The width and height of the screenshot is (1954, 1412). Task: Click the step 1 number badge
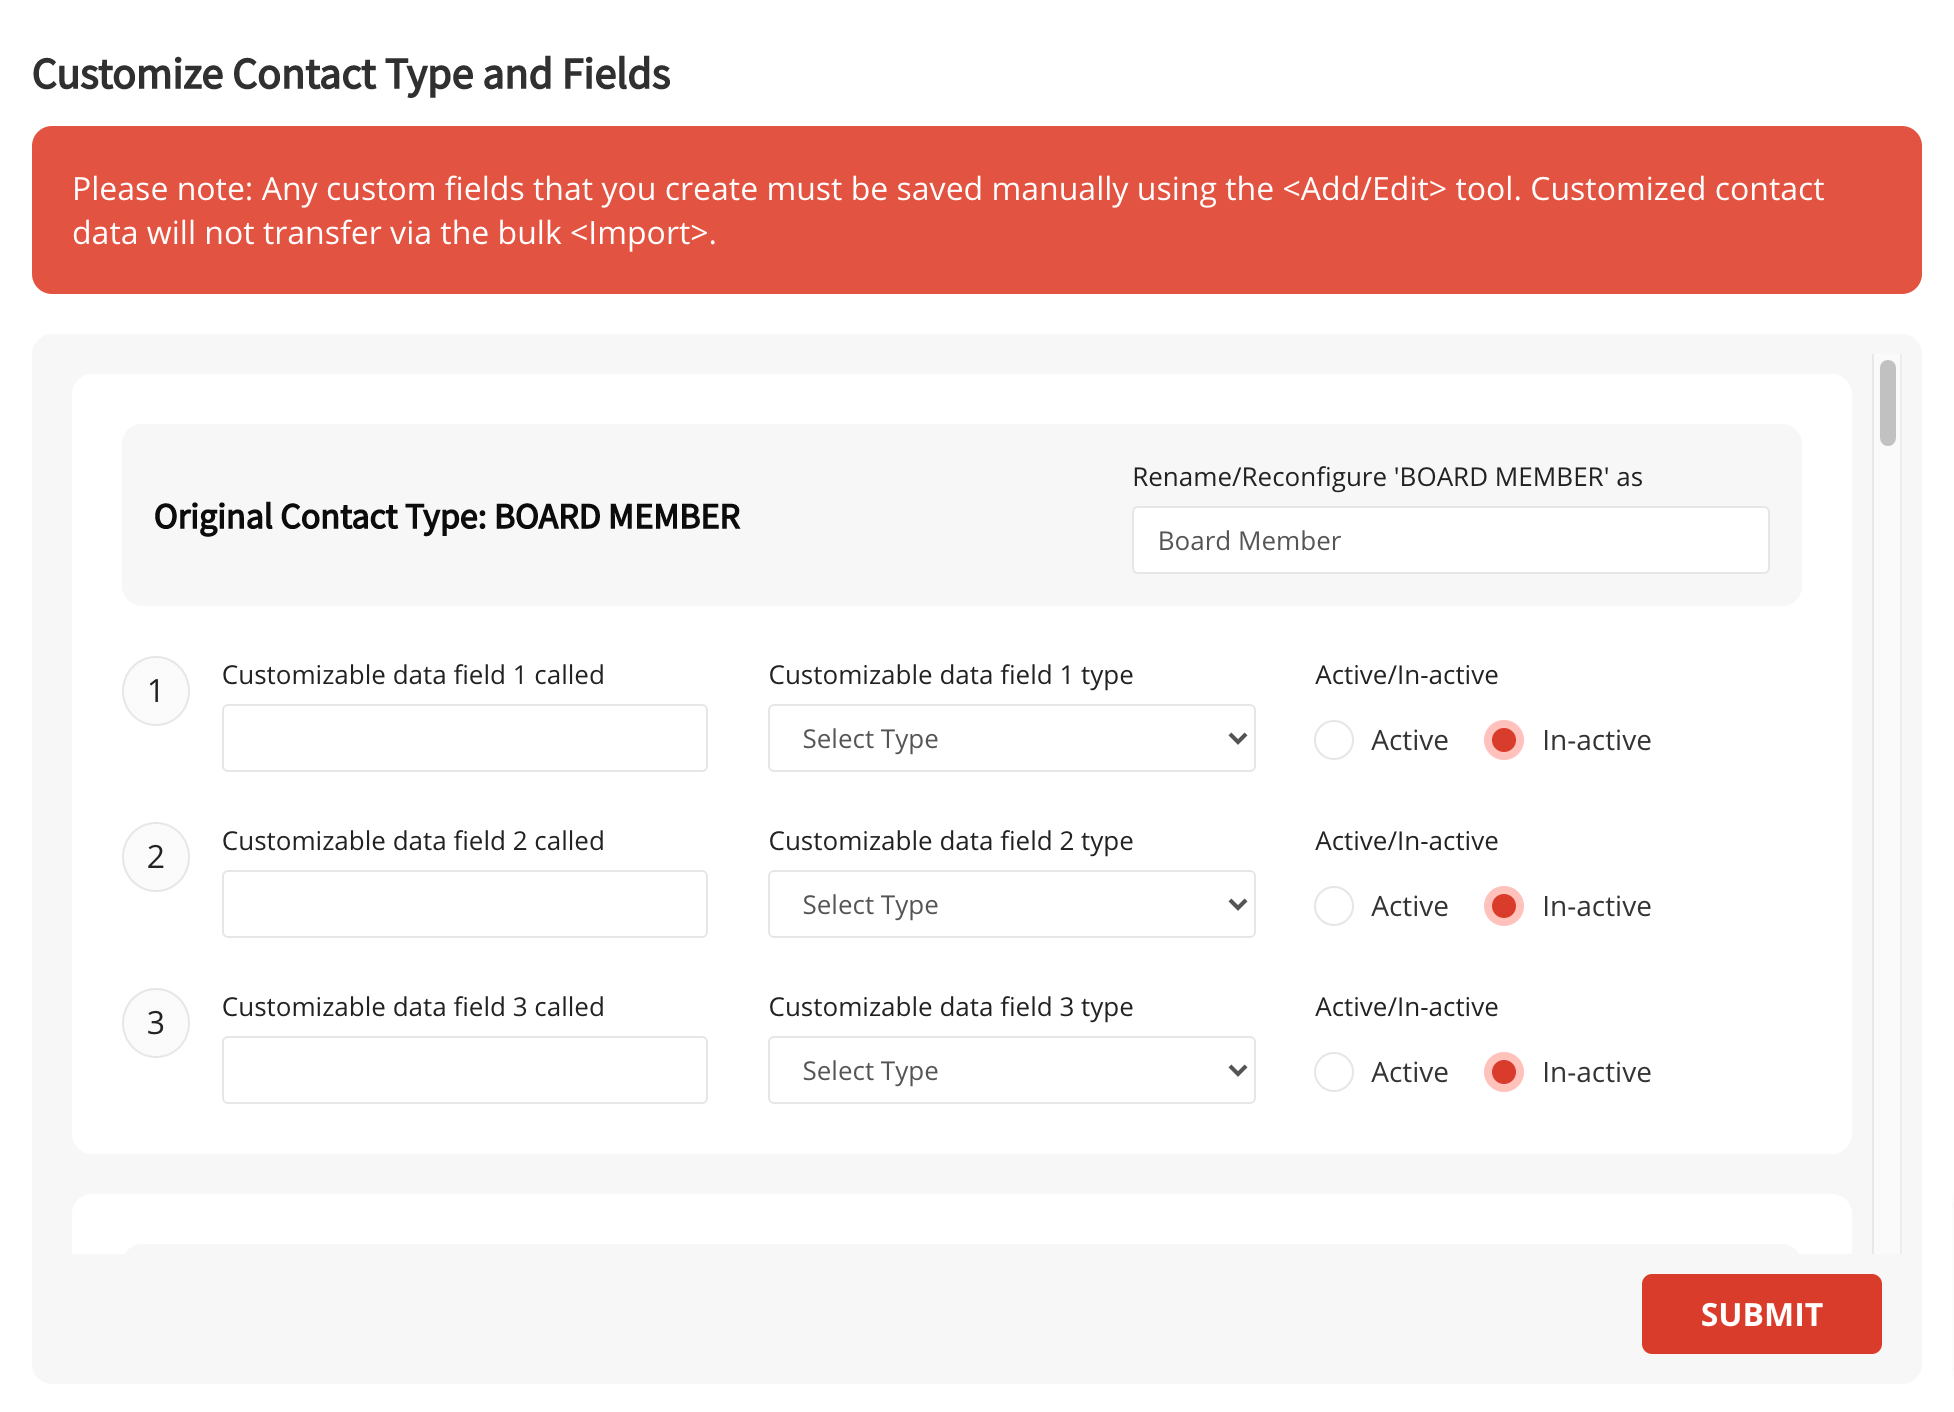pyautogui.click(x=156, y=691)
